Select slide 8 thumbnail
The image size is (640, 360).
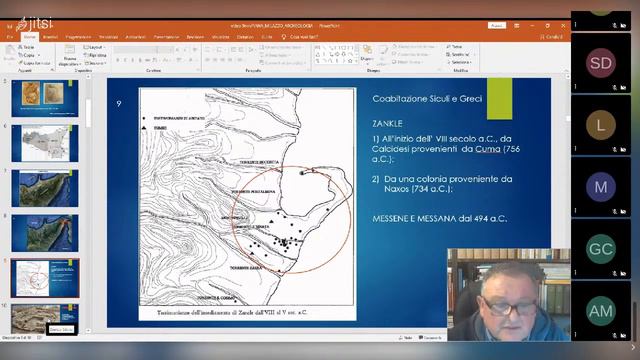coord(45,233)
